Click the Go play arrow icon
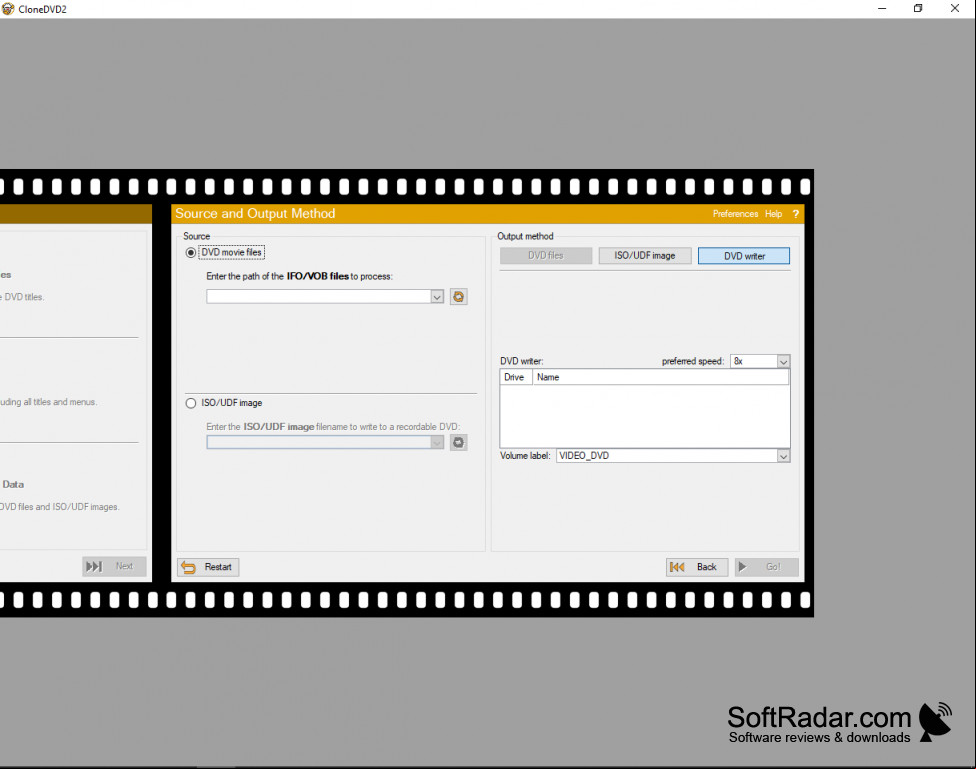Image resolution: width=976 pixels, height=769 pixels. tap(743, 567)
